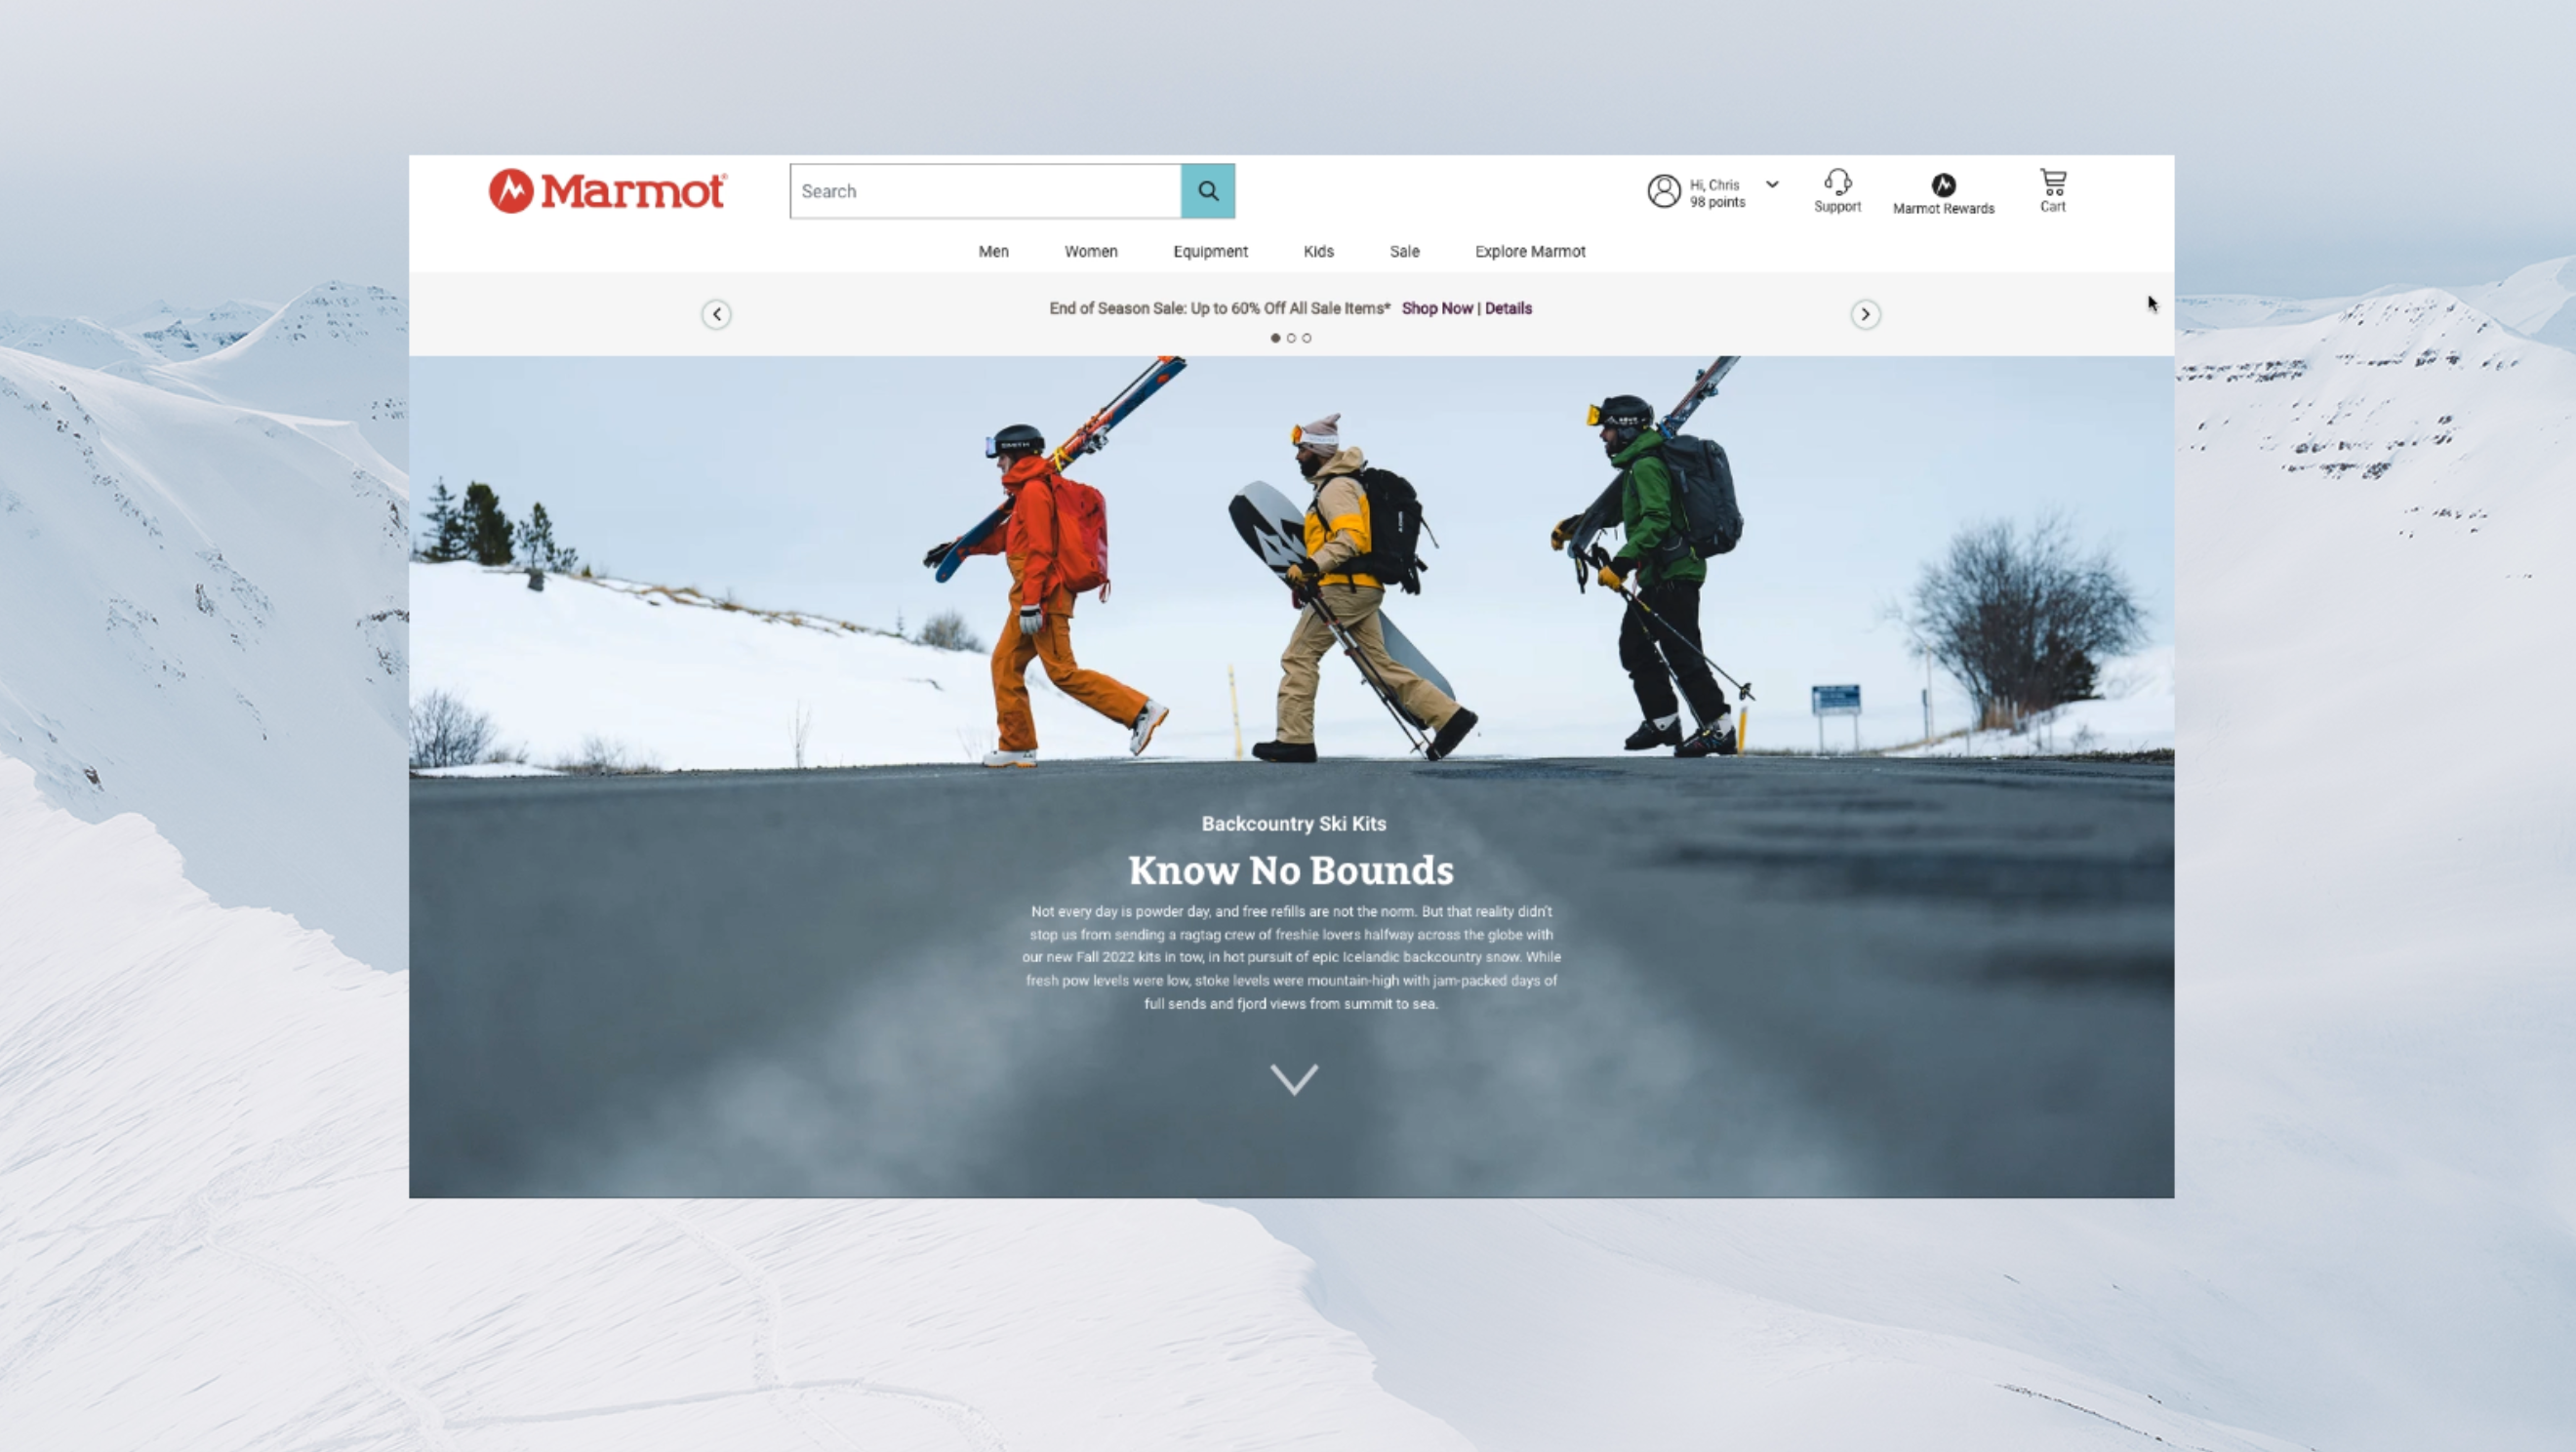Expand the Hi, Chris account dropdown
Image resolution: width=2576 pixels, height=1452 pixels.
tap(1771, 185)
